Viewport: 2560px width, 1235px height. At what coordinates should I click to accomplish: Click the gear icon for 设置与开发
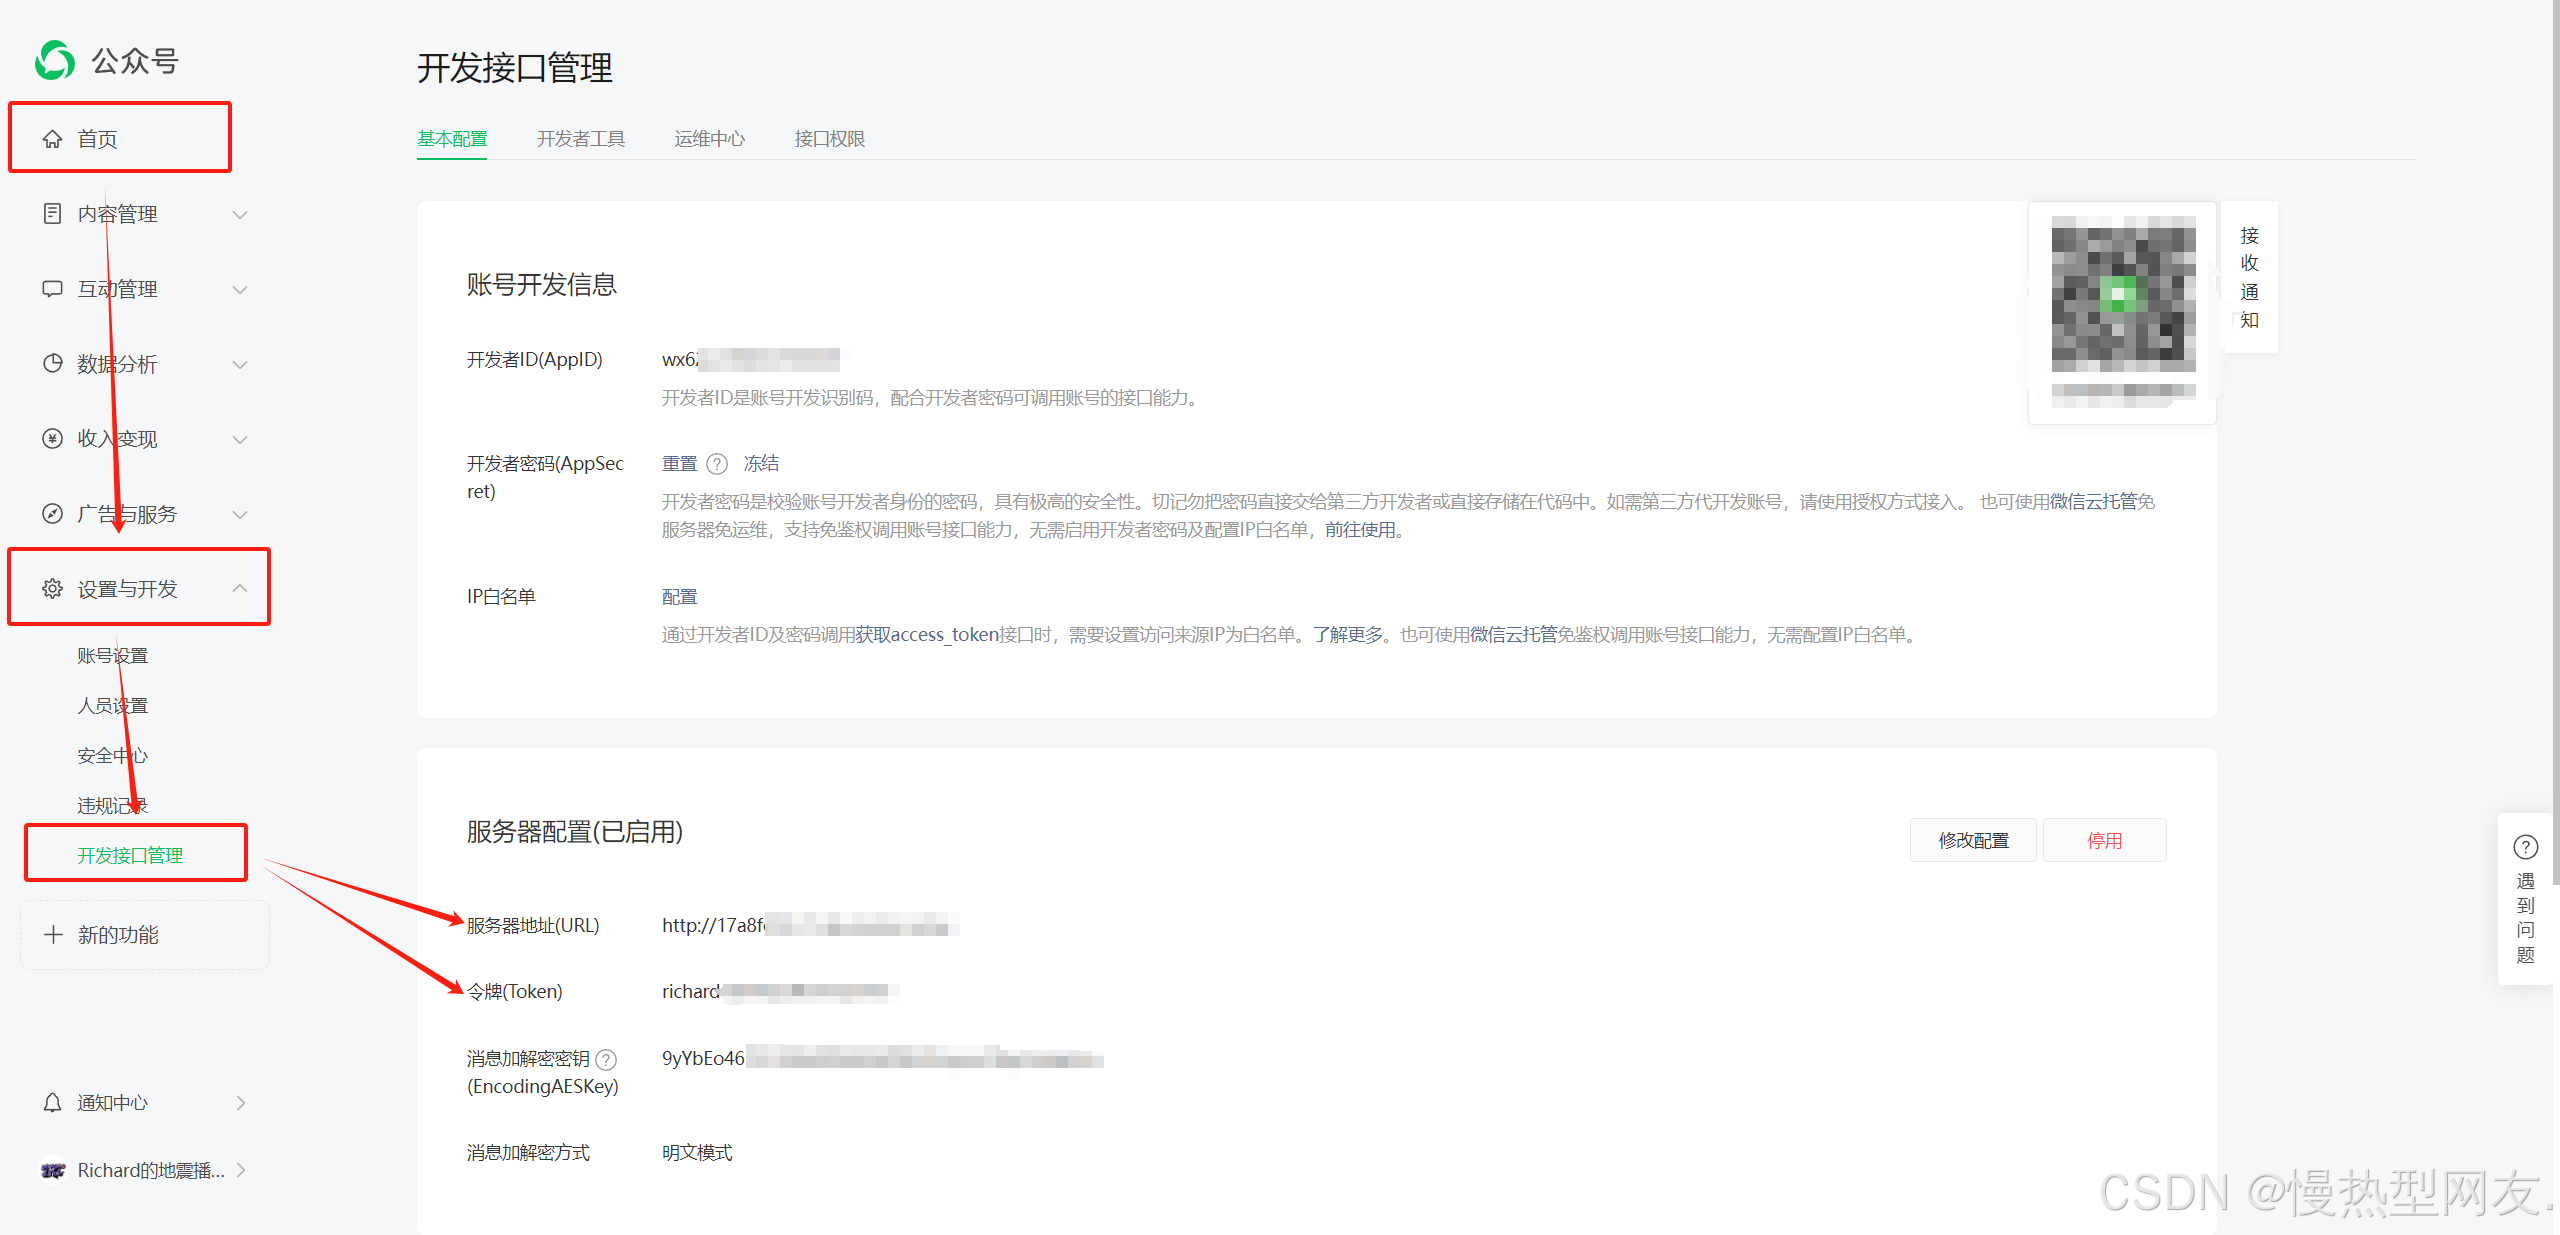(52, 588)
